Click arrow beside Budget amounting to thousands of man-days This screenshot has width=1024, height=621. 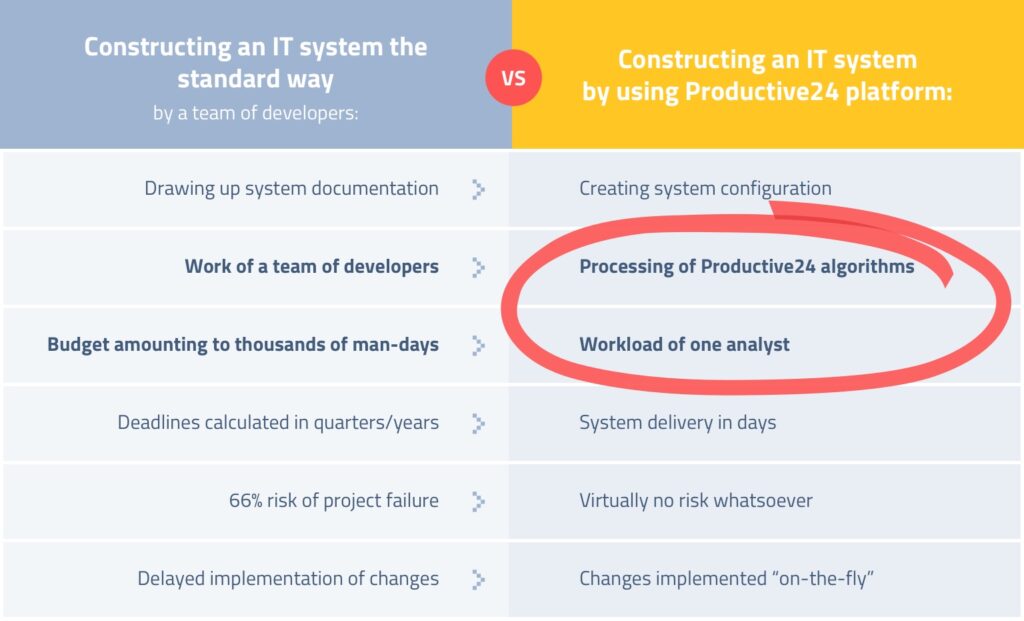(x=479, y=345)
